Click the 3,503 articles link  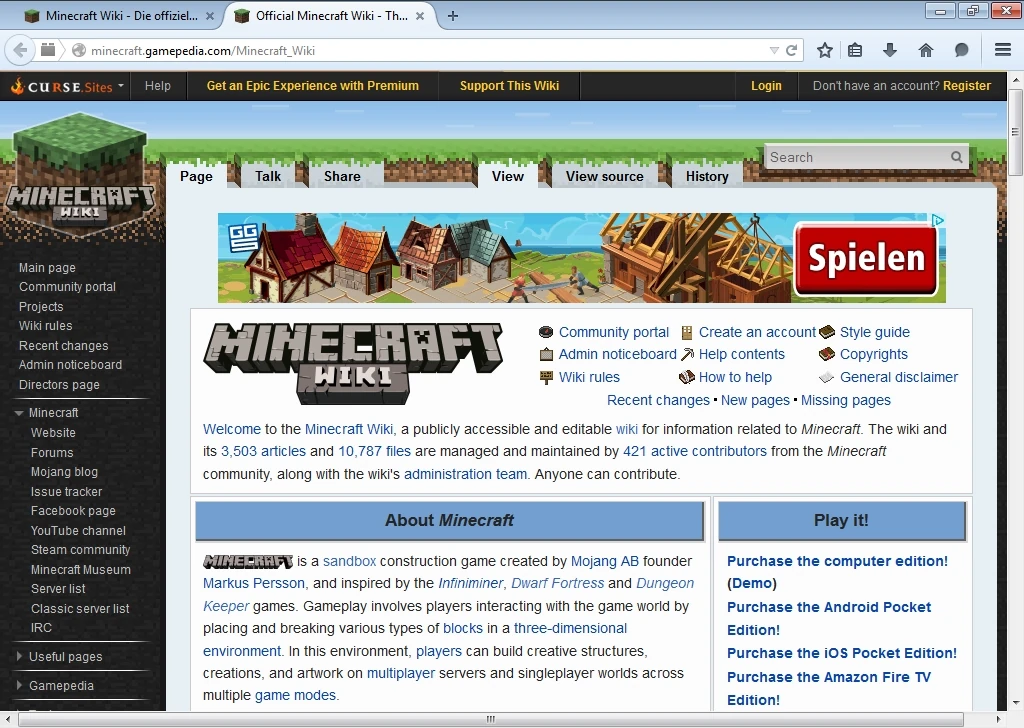(x=263, y=451)
